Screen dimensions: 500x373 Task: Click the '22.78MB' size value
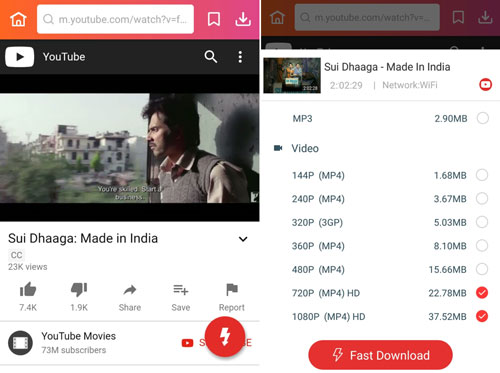click(447, 293)
